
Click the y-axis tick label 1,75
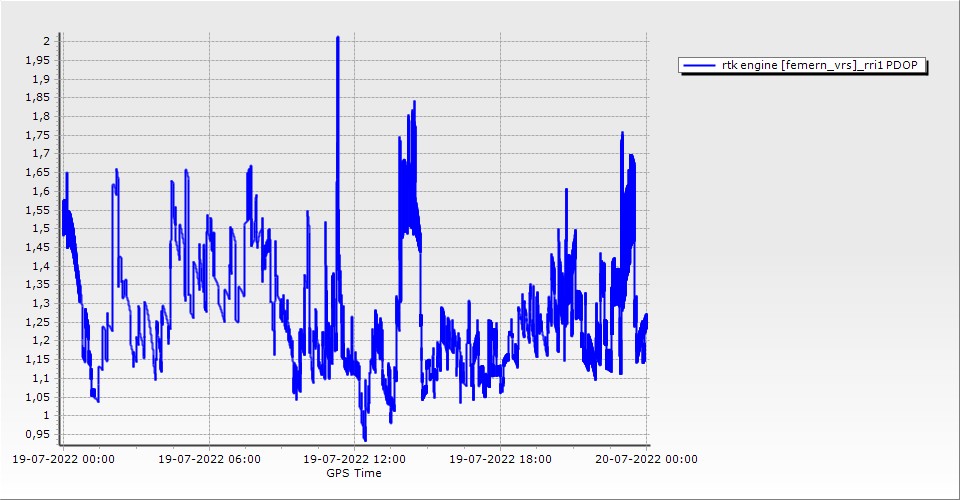click(x=36, y=135)
